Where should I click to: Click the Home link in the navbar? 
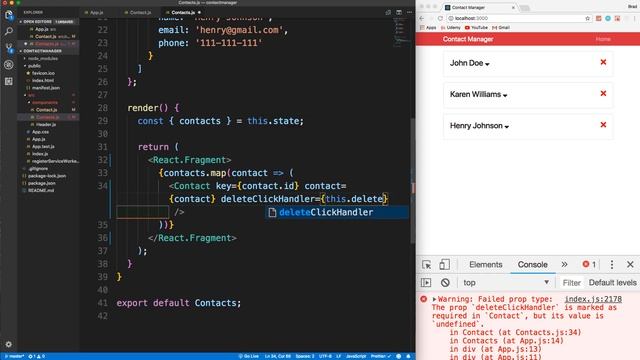click(603, 39)
